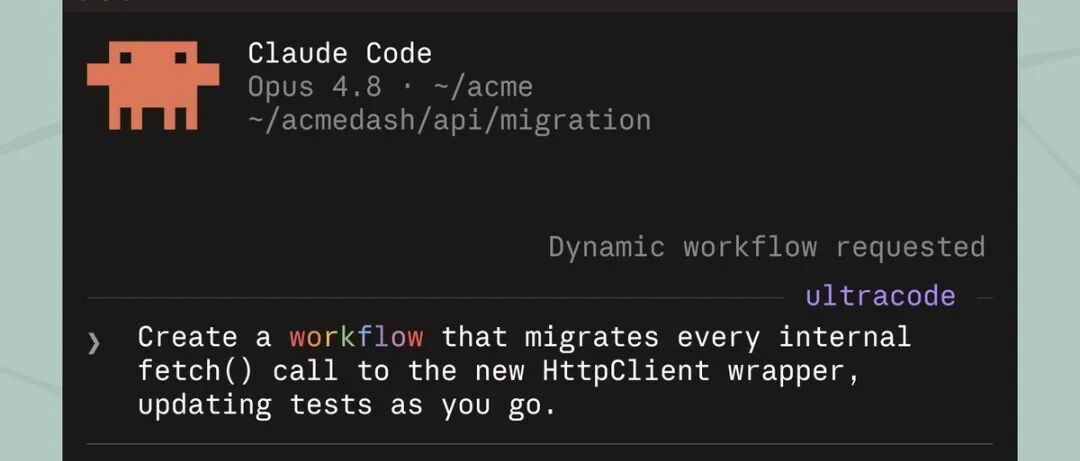Click the Dynamic workflow requested notice
Image resolution: width=1080 pixels, height=461 pixels.
(x=767, y=247)
